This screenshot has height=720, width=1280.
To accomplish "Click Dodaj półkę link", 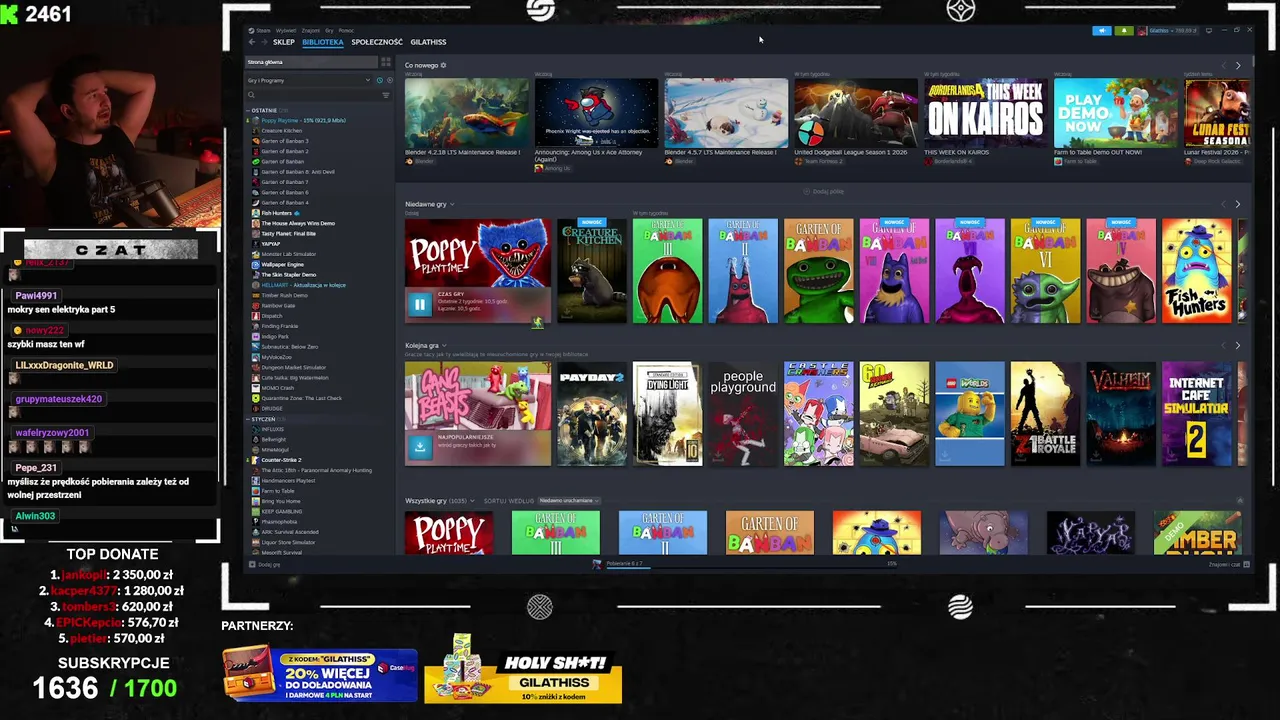I will point(824,191).
